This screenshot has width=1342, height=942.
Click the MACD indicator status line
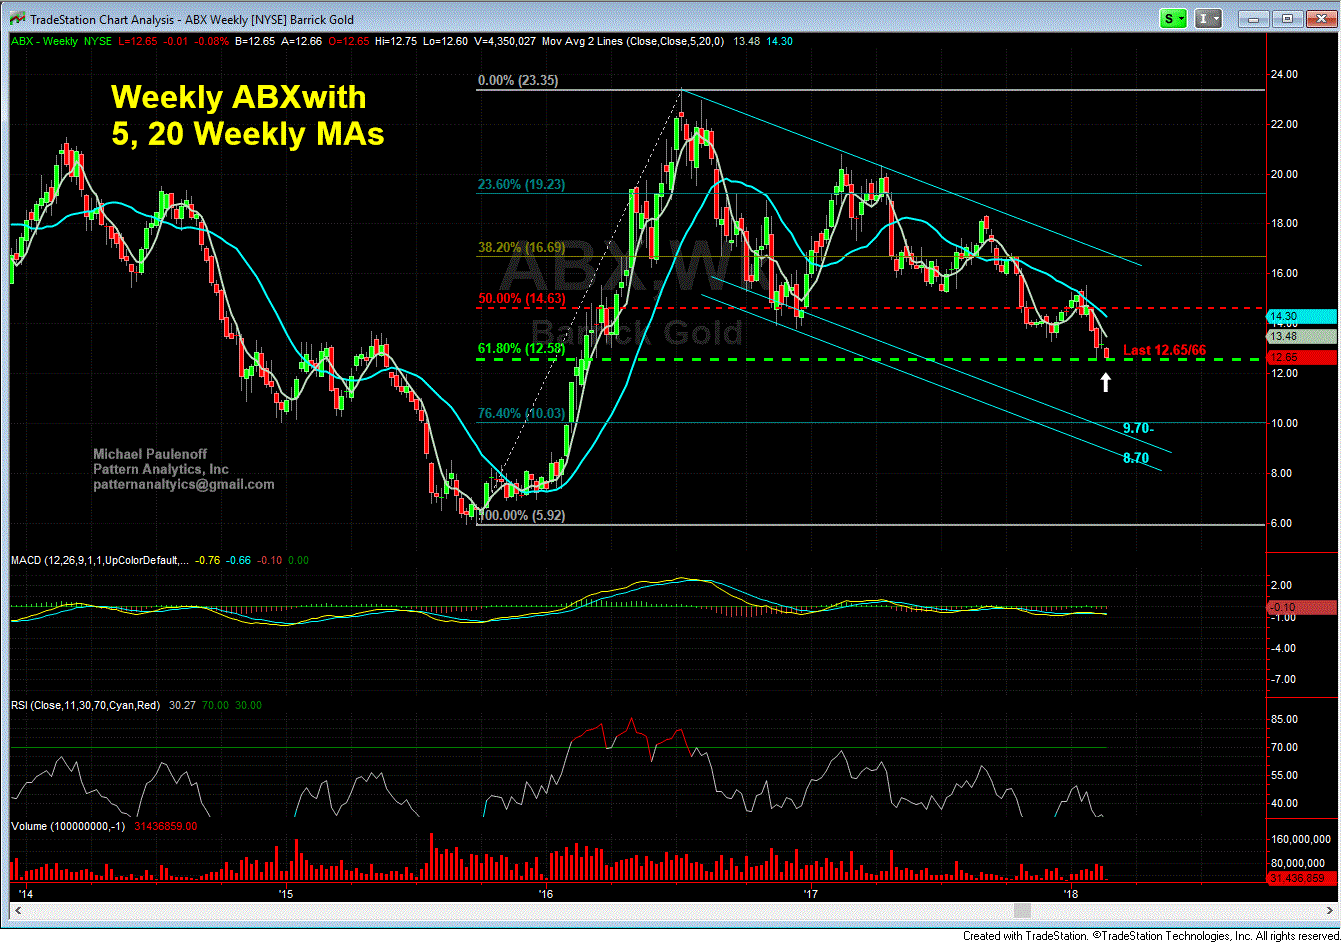click(160, 560)
